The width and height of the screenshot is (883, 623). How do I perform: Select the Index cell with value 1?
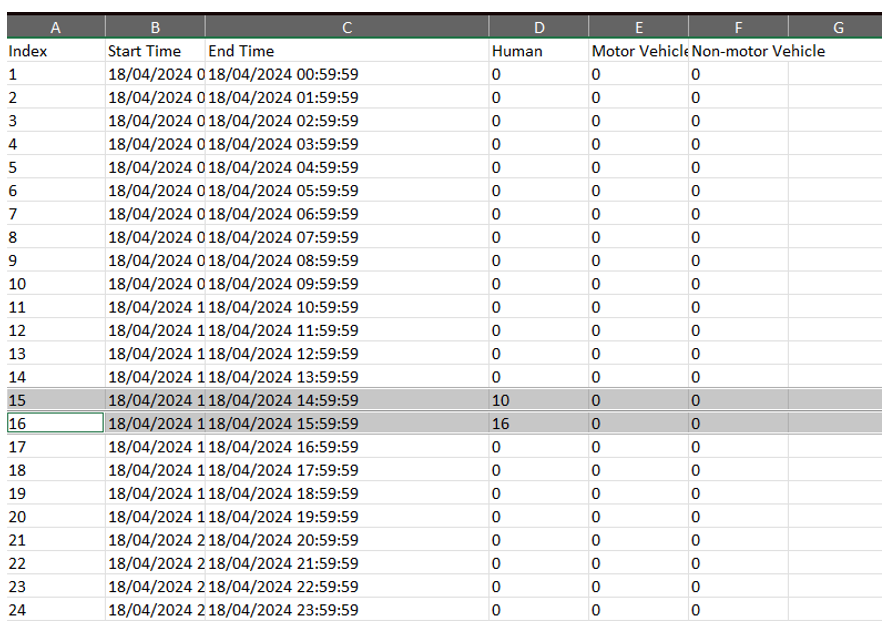[x=54, y=74]
